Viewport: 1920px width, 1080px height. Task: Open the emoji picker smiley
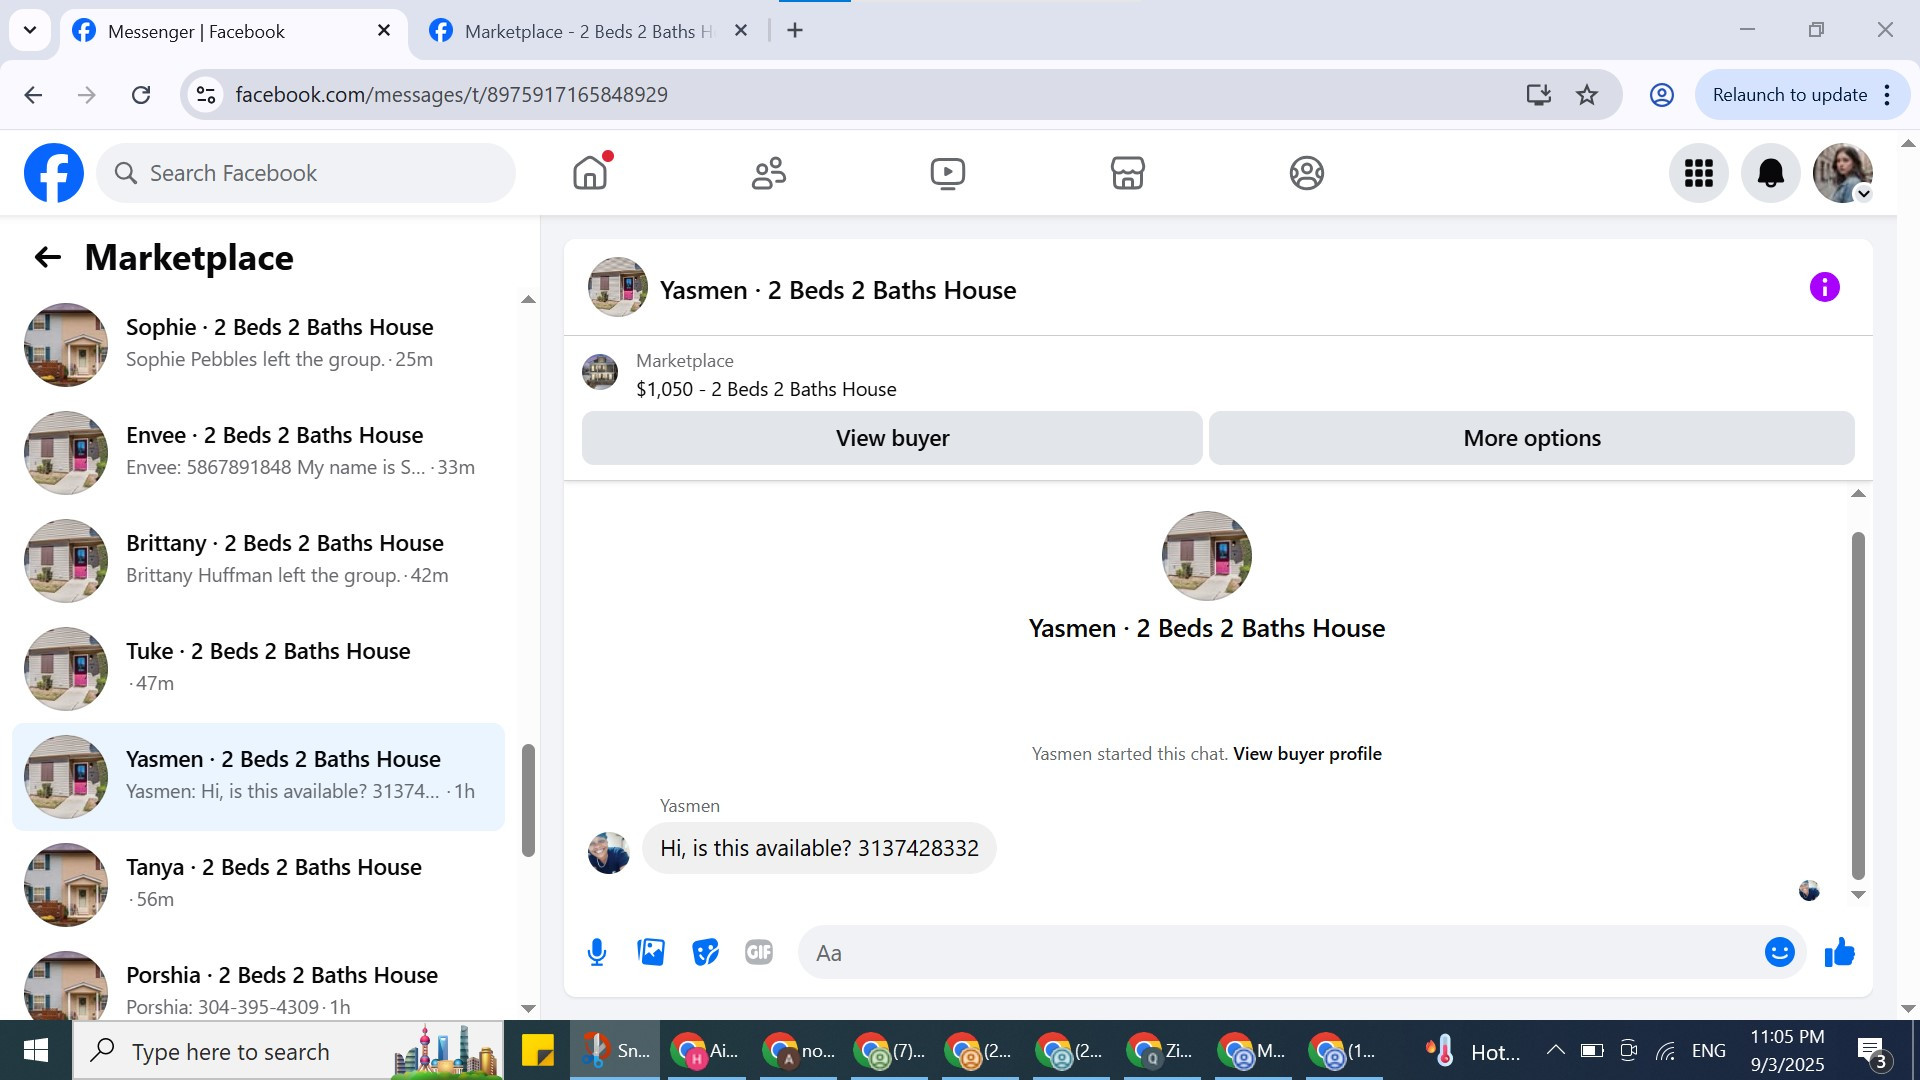coord(1779,952)
